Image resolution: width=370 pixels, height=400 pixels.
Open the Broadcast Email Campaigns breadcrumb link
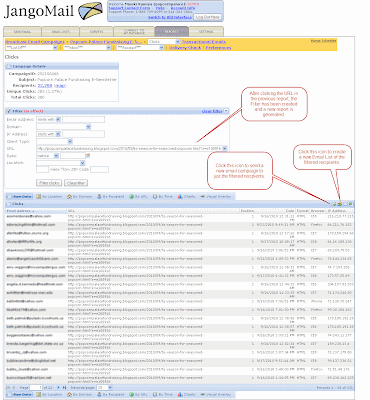point(35,42)
